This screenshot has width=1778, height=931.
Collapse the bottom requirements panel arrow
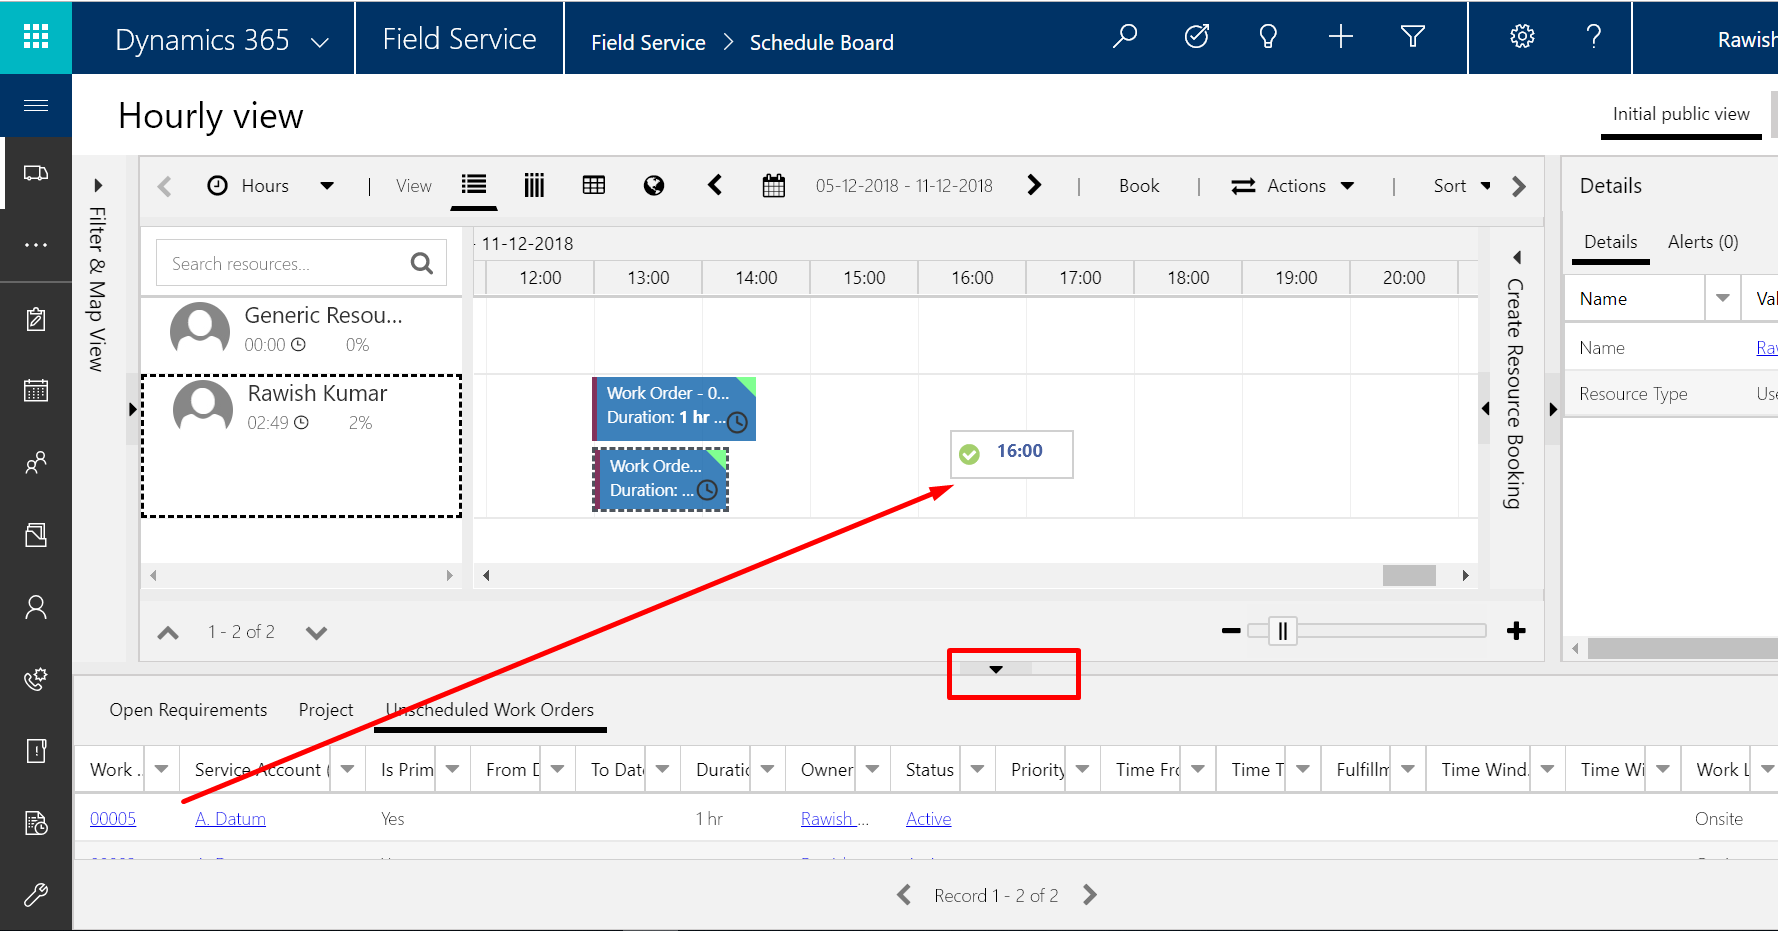(x=996, y=669)
